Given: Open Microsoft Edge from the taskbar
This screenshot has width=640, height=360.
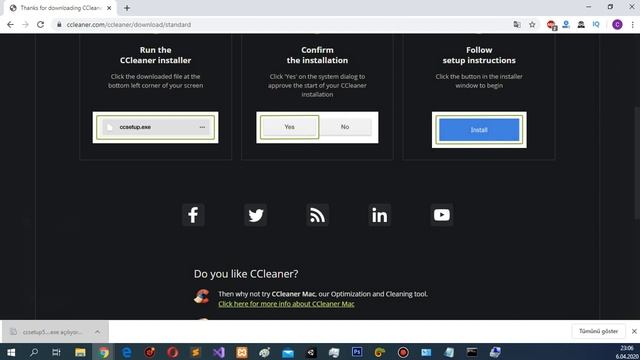Looking at the screenshot, I should click(x=127, y=352).
